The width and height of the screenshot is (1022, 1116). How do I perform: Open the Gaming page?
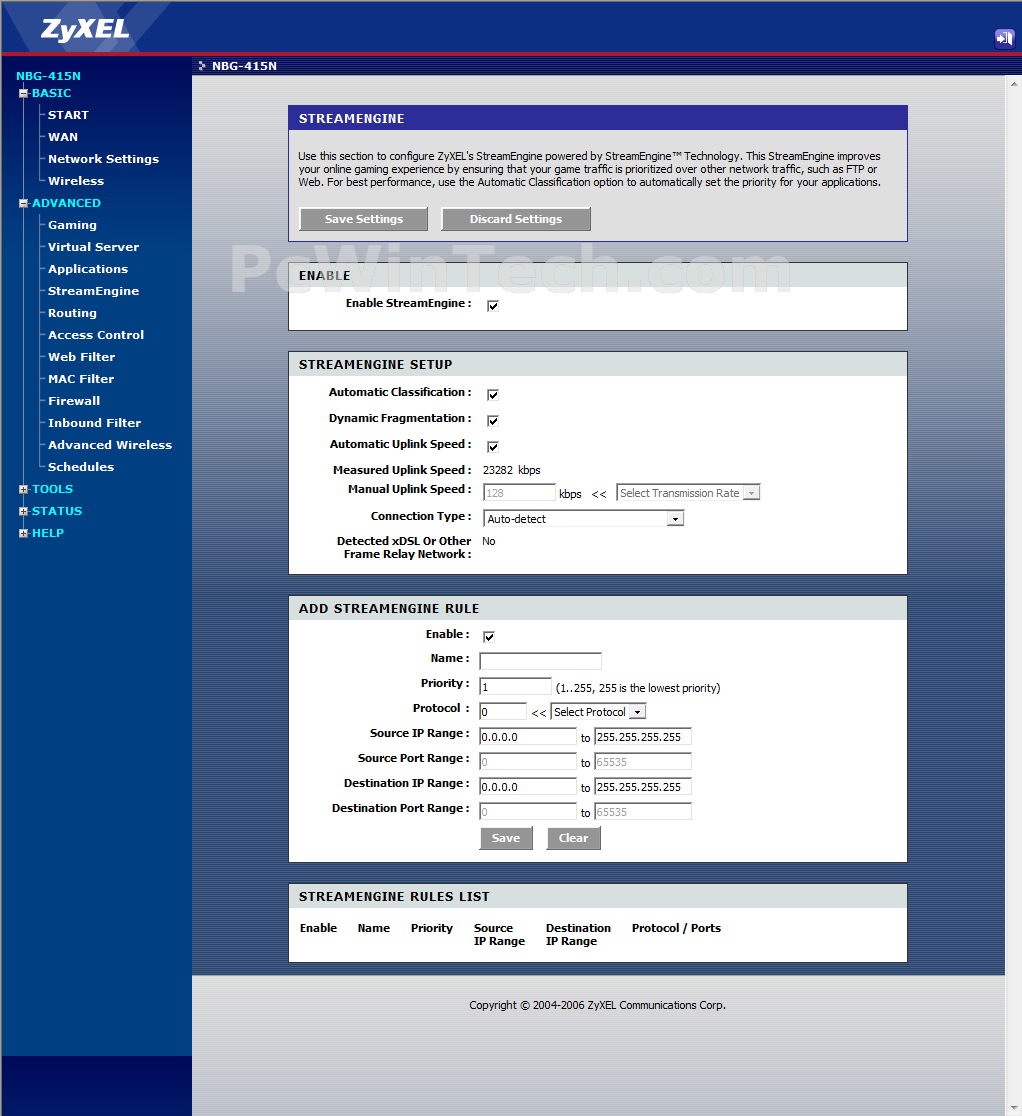coord(72,226)
